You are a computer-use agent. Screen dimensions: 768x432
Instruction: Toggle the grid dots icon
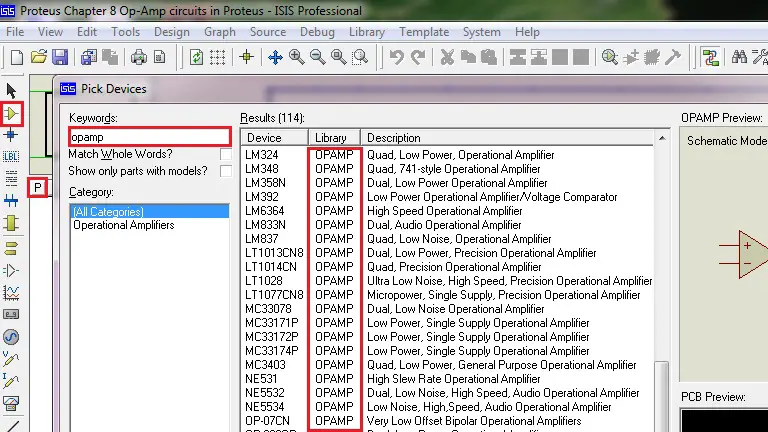click(217, 57)
